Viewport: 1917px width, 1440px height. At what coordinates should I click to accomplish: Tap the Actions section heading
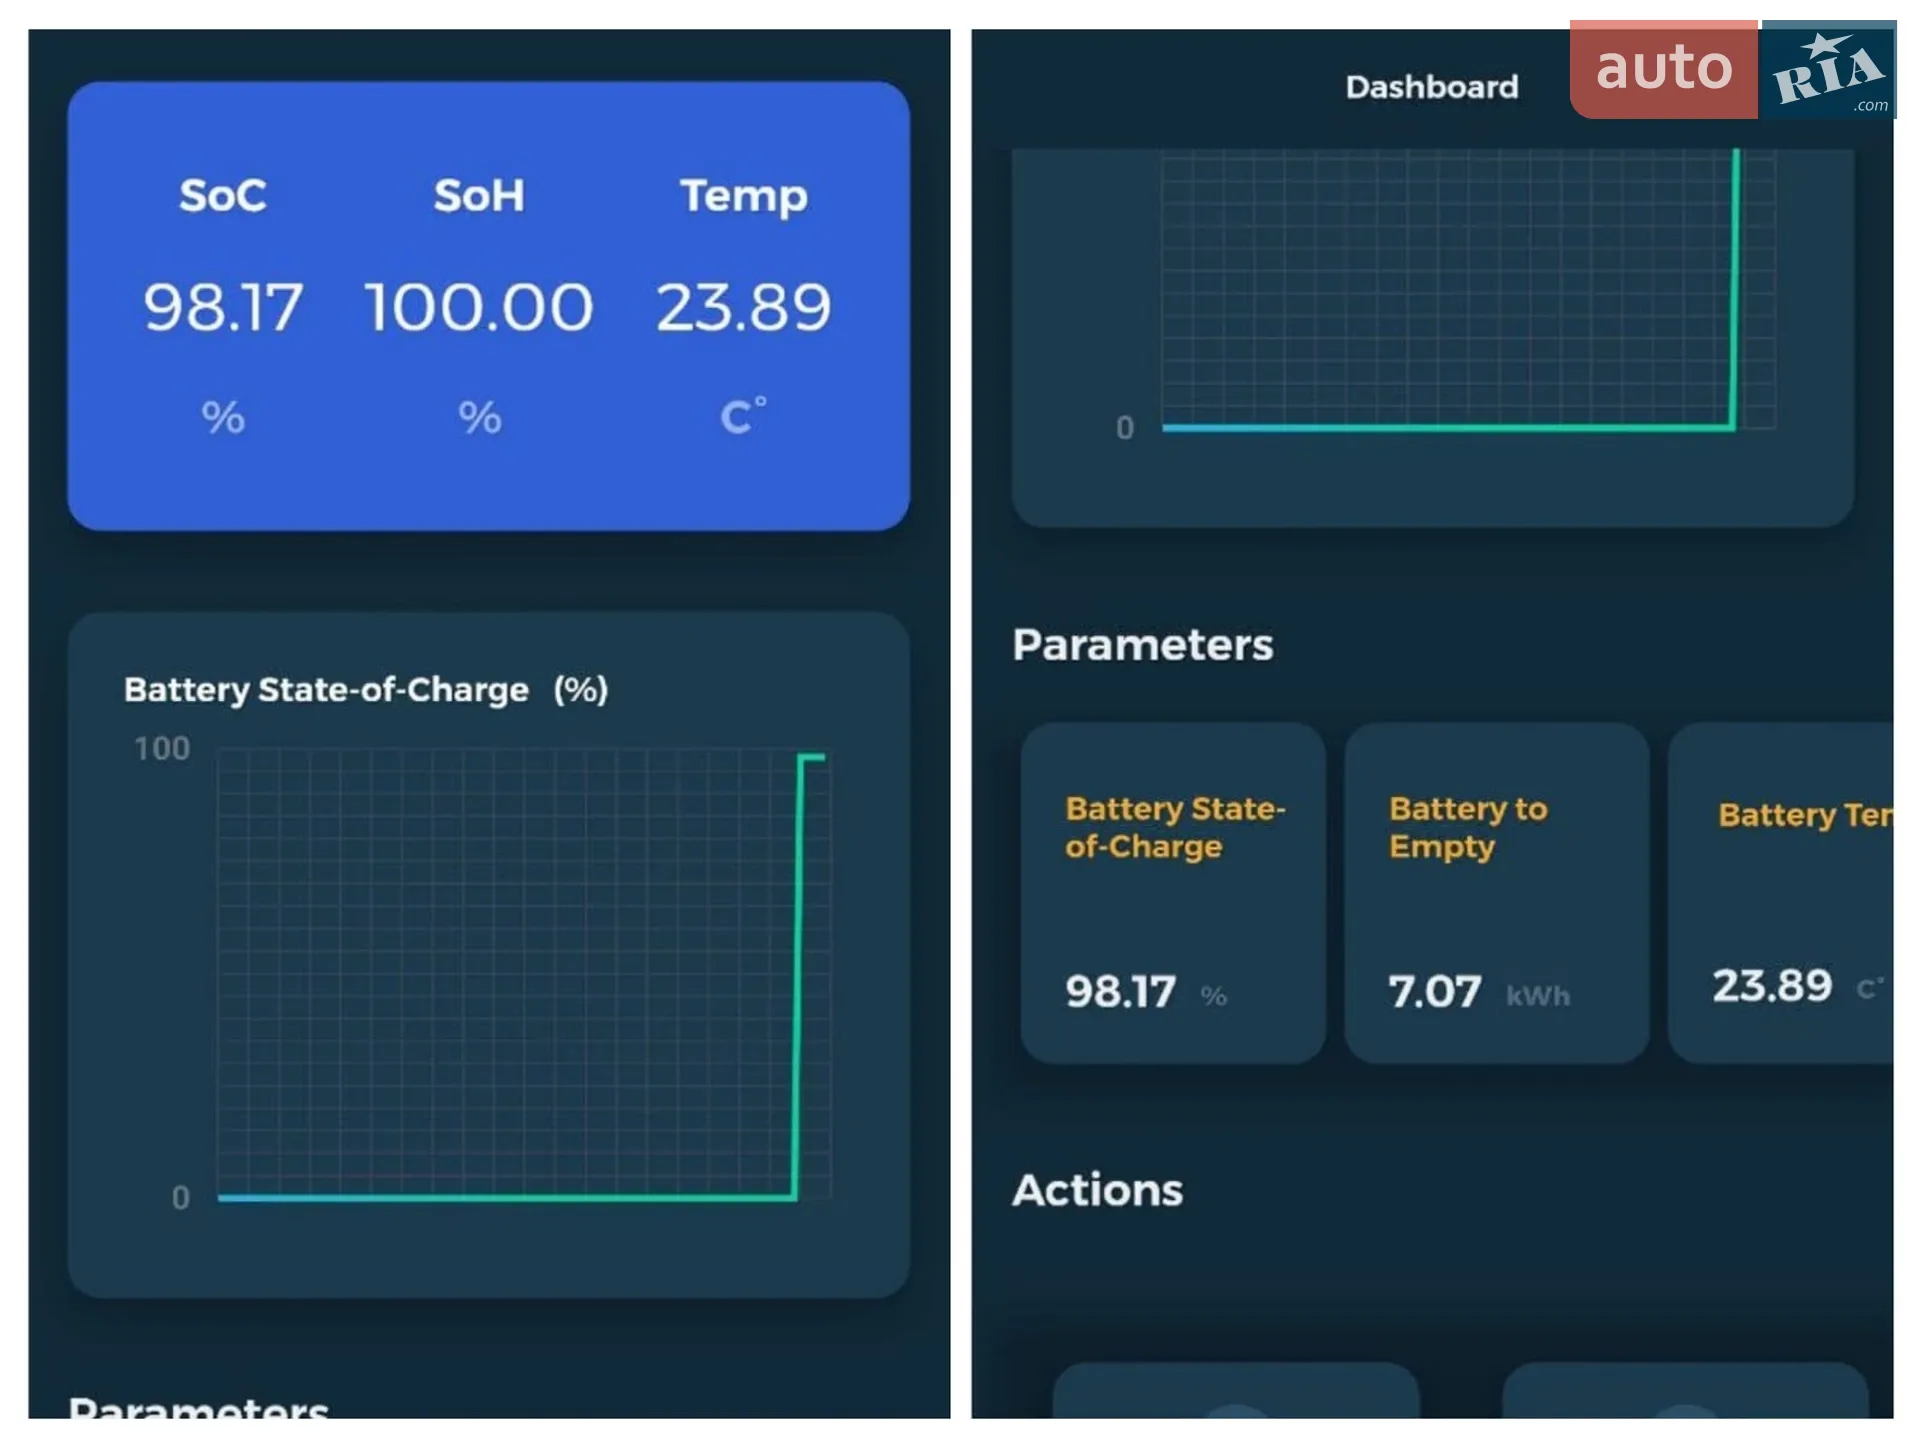tap(1097, 1190)
